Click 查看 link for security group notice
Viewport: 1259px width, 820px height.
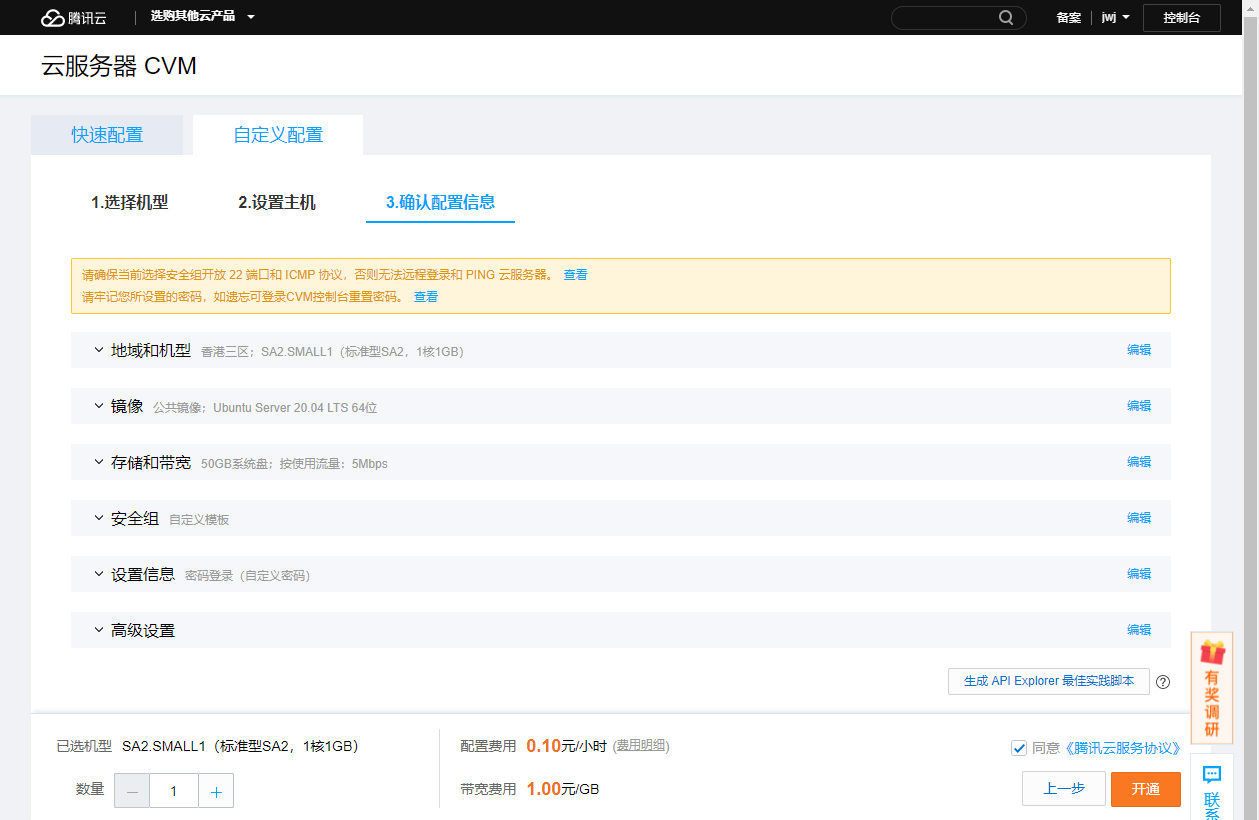[575, 275]
